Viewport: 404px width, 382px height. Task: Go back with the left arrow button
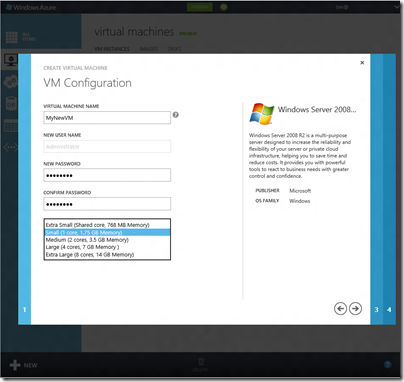tap(340, 309)
